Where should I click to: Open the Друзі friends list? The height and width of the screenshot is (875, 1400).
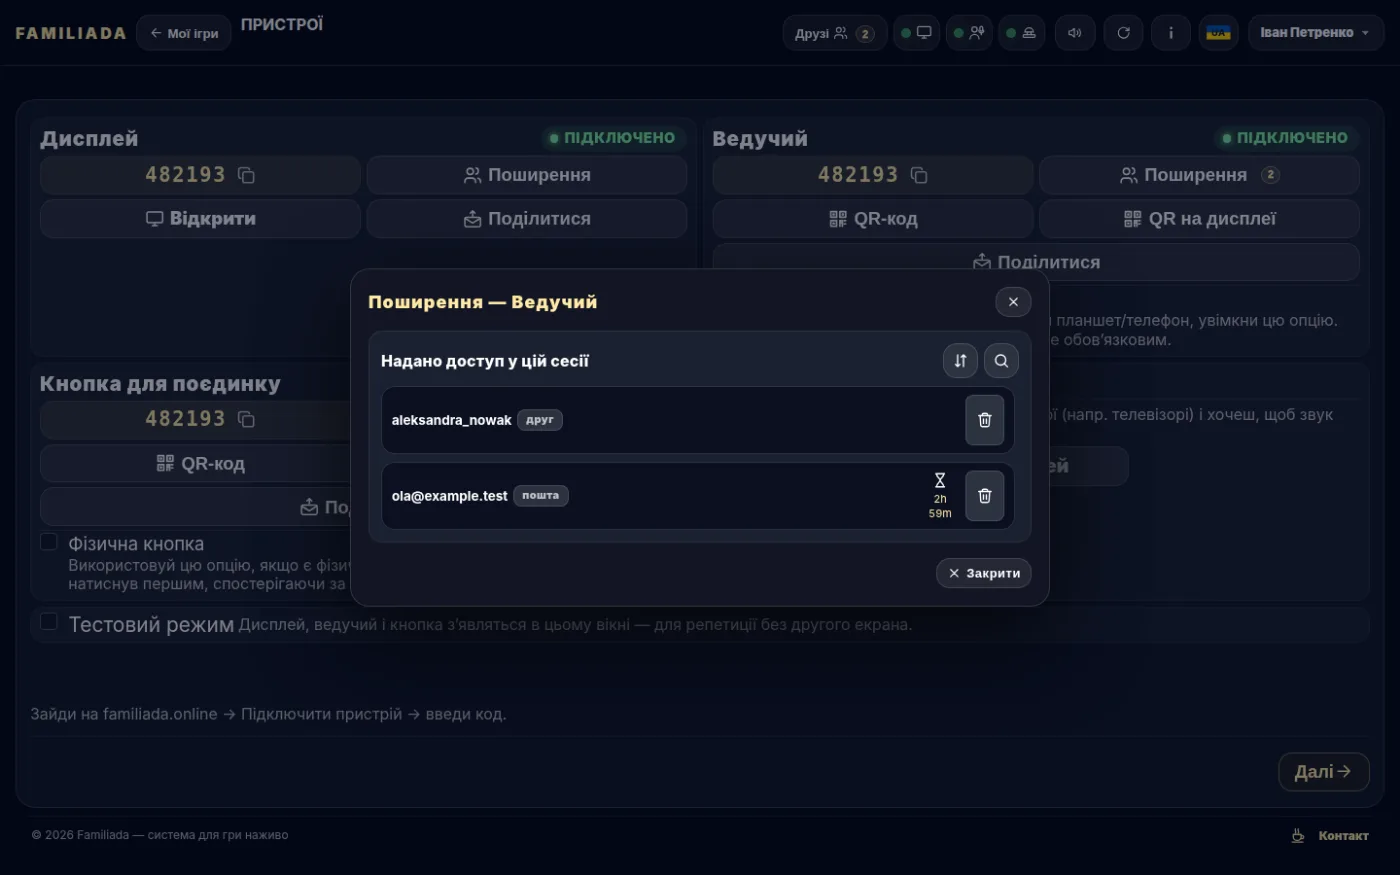click(834, 33)
